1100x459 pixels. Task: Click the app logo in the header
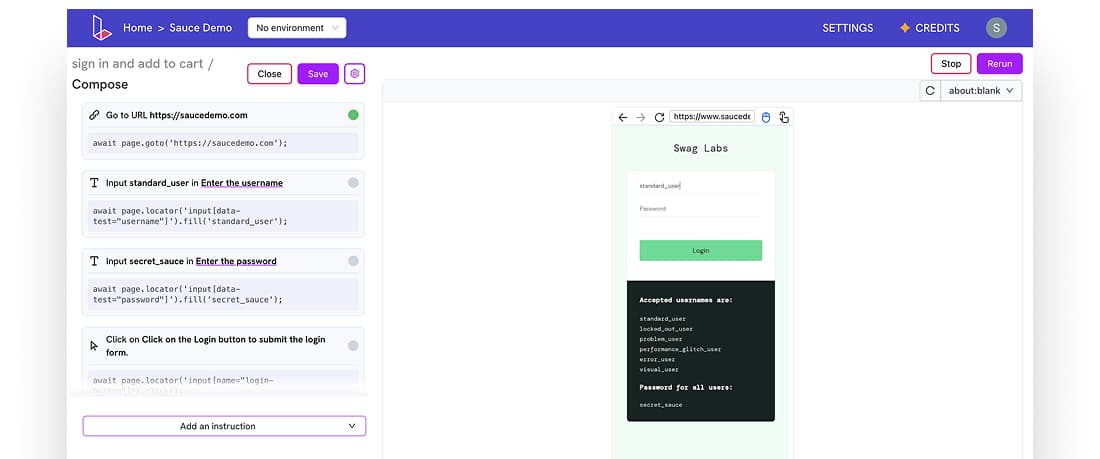point(100,28)
